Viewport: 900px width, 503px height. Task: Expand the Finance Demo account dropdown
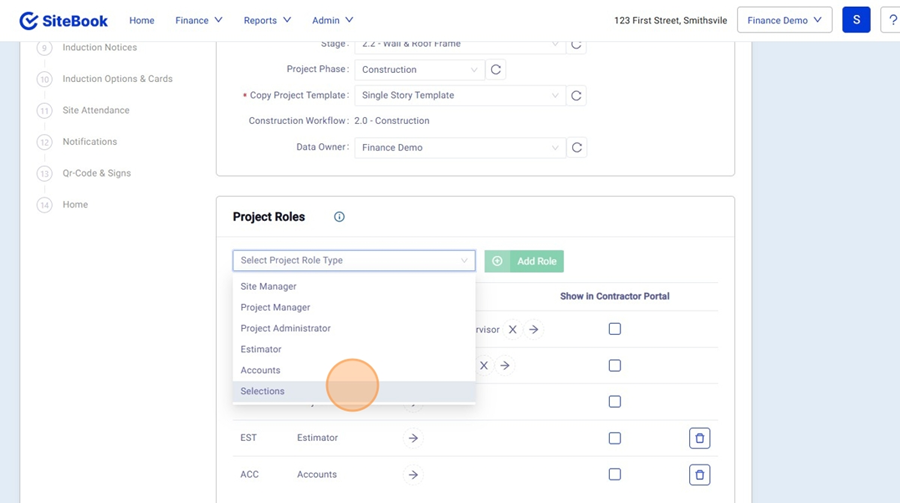pyautogui.click(x=784, y=20)
